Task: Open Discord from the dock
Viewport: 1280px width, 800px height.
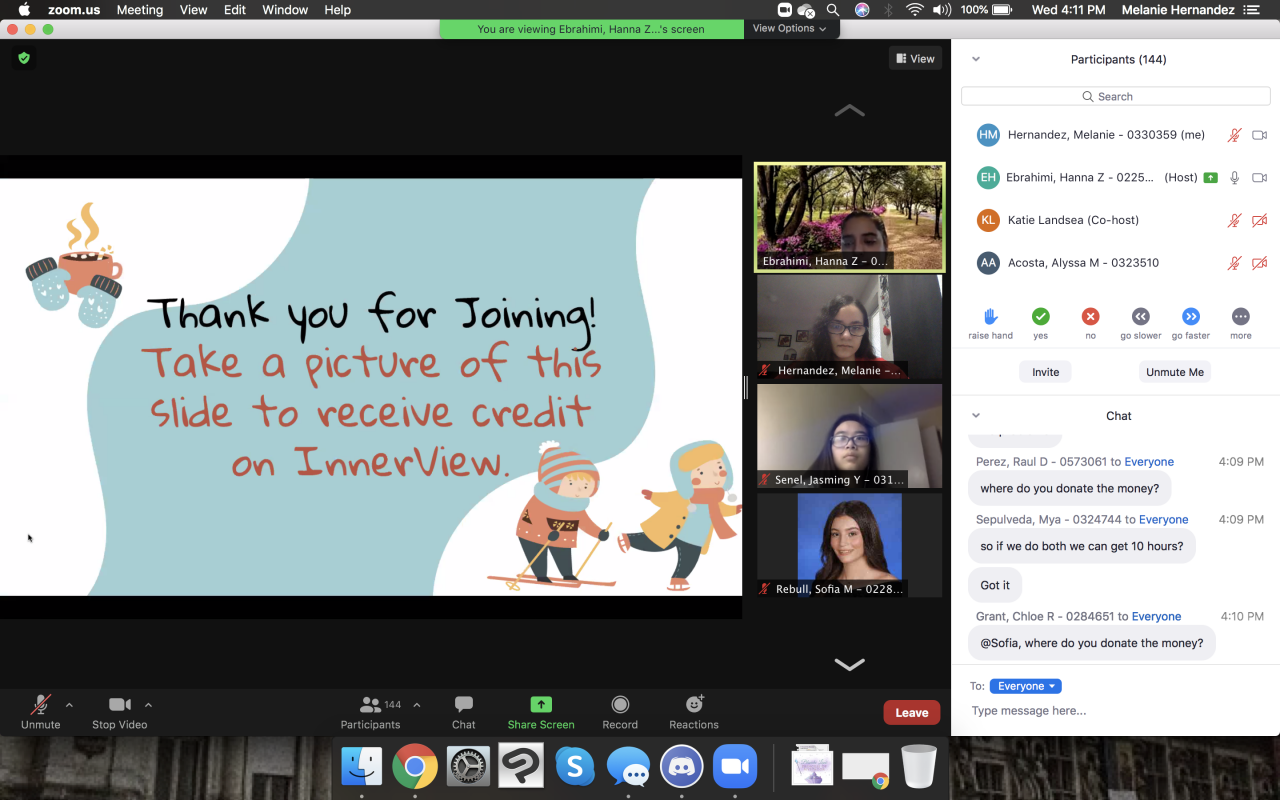Action: [x=683, y=767]
